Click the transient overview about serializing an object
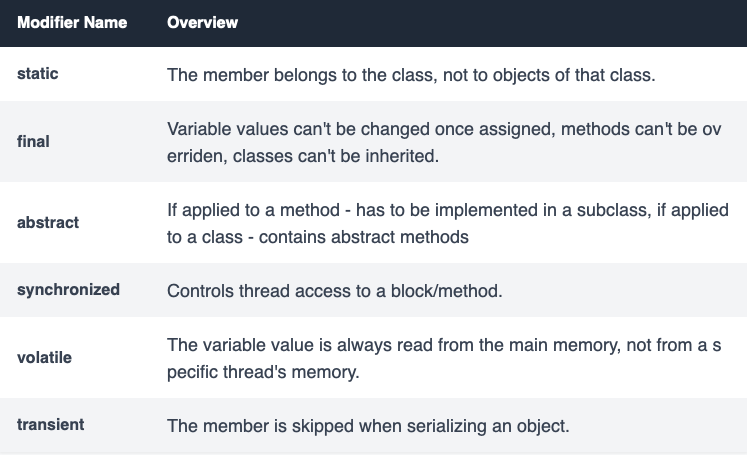 368,426
